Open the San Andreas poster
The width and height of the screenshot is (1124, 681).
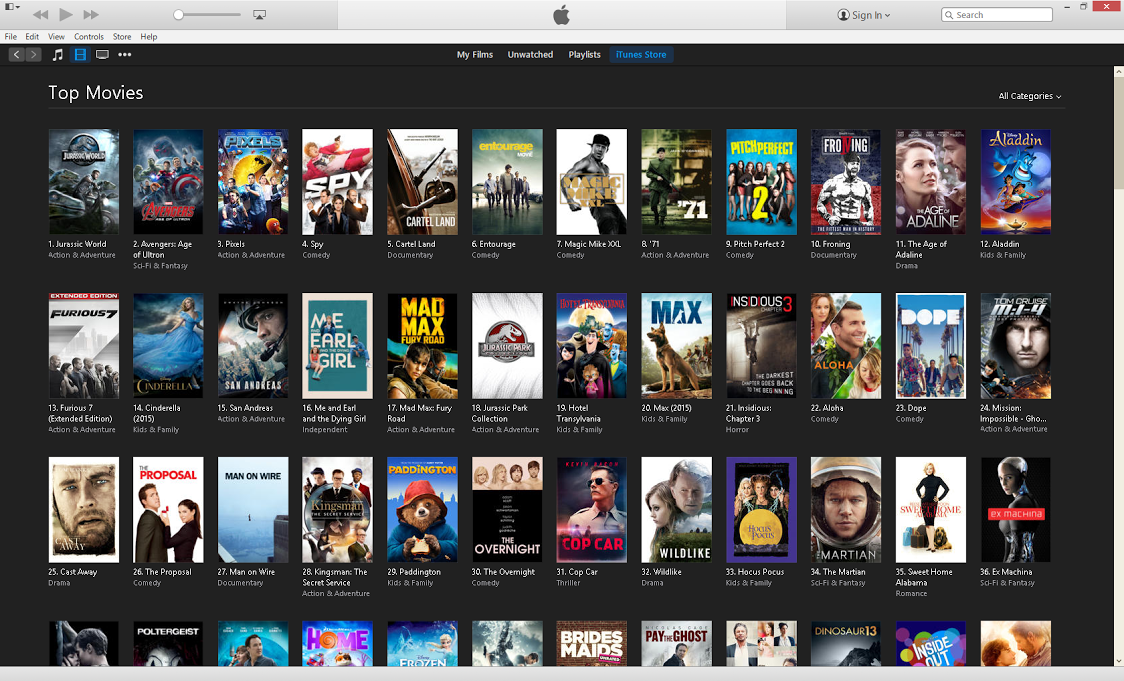[253, 346]
